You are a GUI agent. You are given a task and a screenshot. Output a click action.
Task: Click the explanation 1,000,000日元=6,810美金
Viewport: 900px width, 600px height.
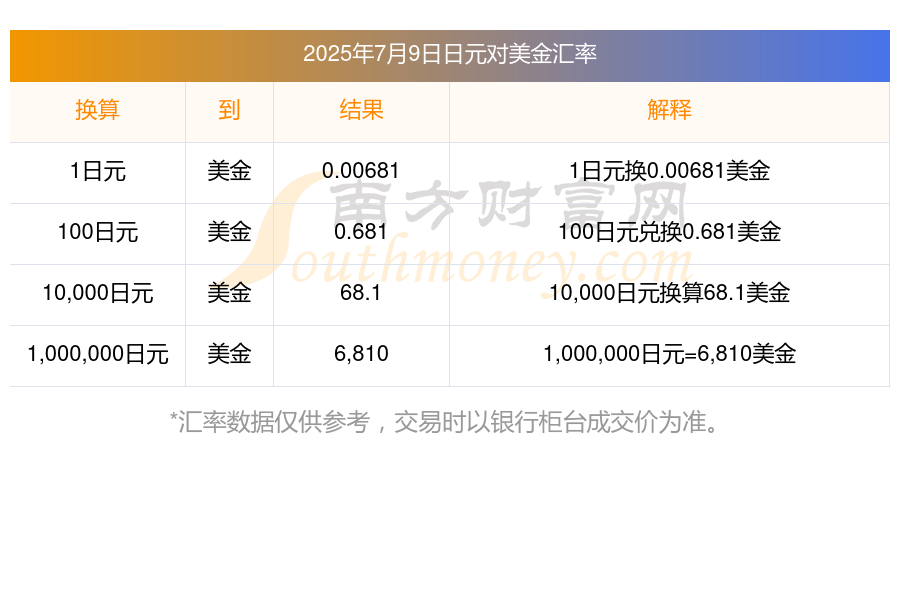(669, 354)
